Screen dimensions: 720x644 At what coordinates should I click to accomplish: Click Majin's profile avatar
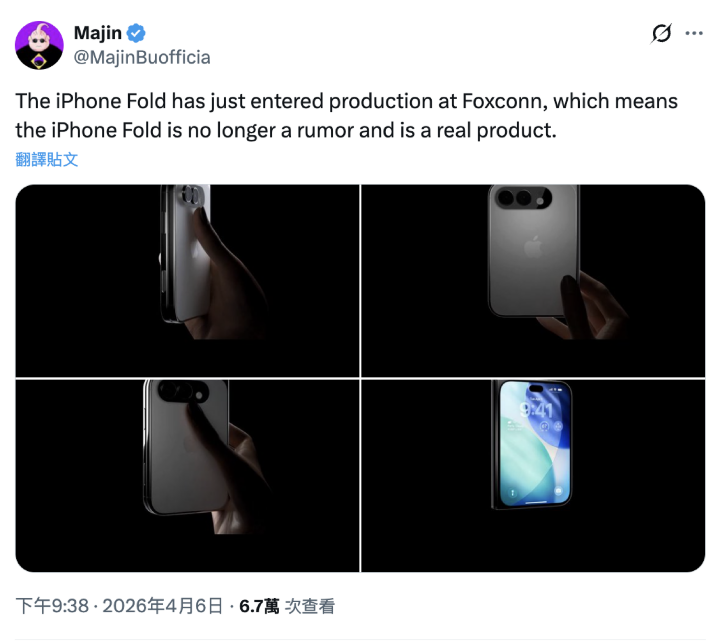(x=39, y=45)
